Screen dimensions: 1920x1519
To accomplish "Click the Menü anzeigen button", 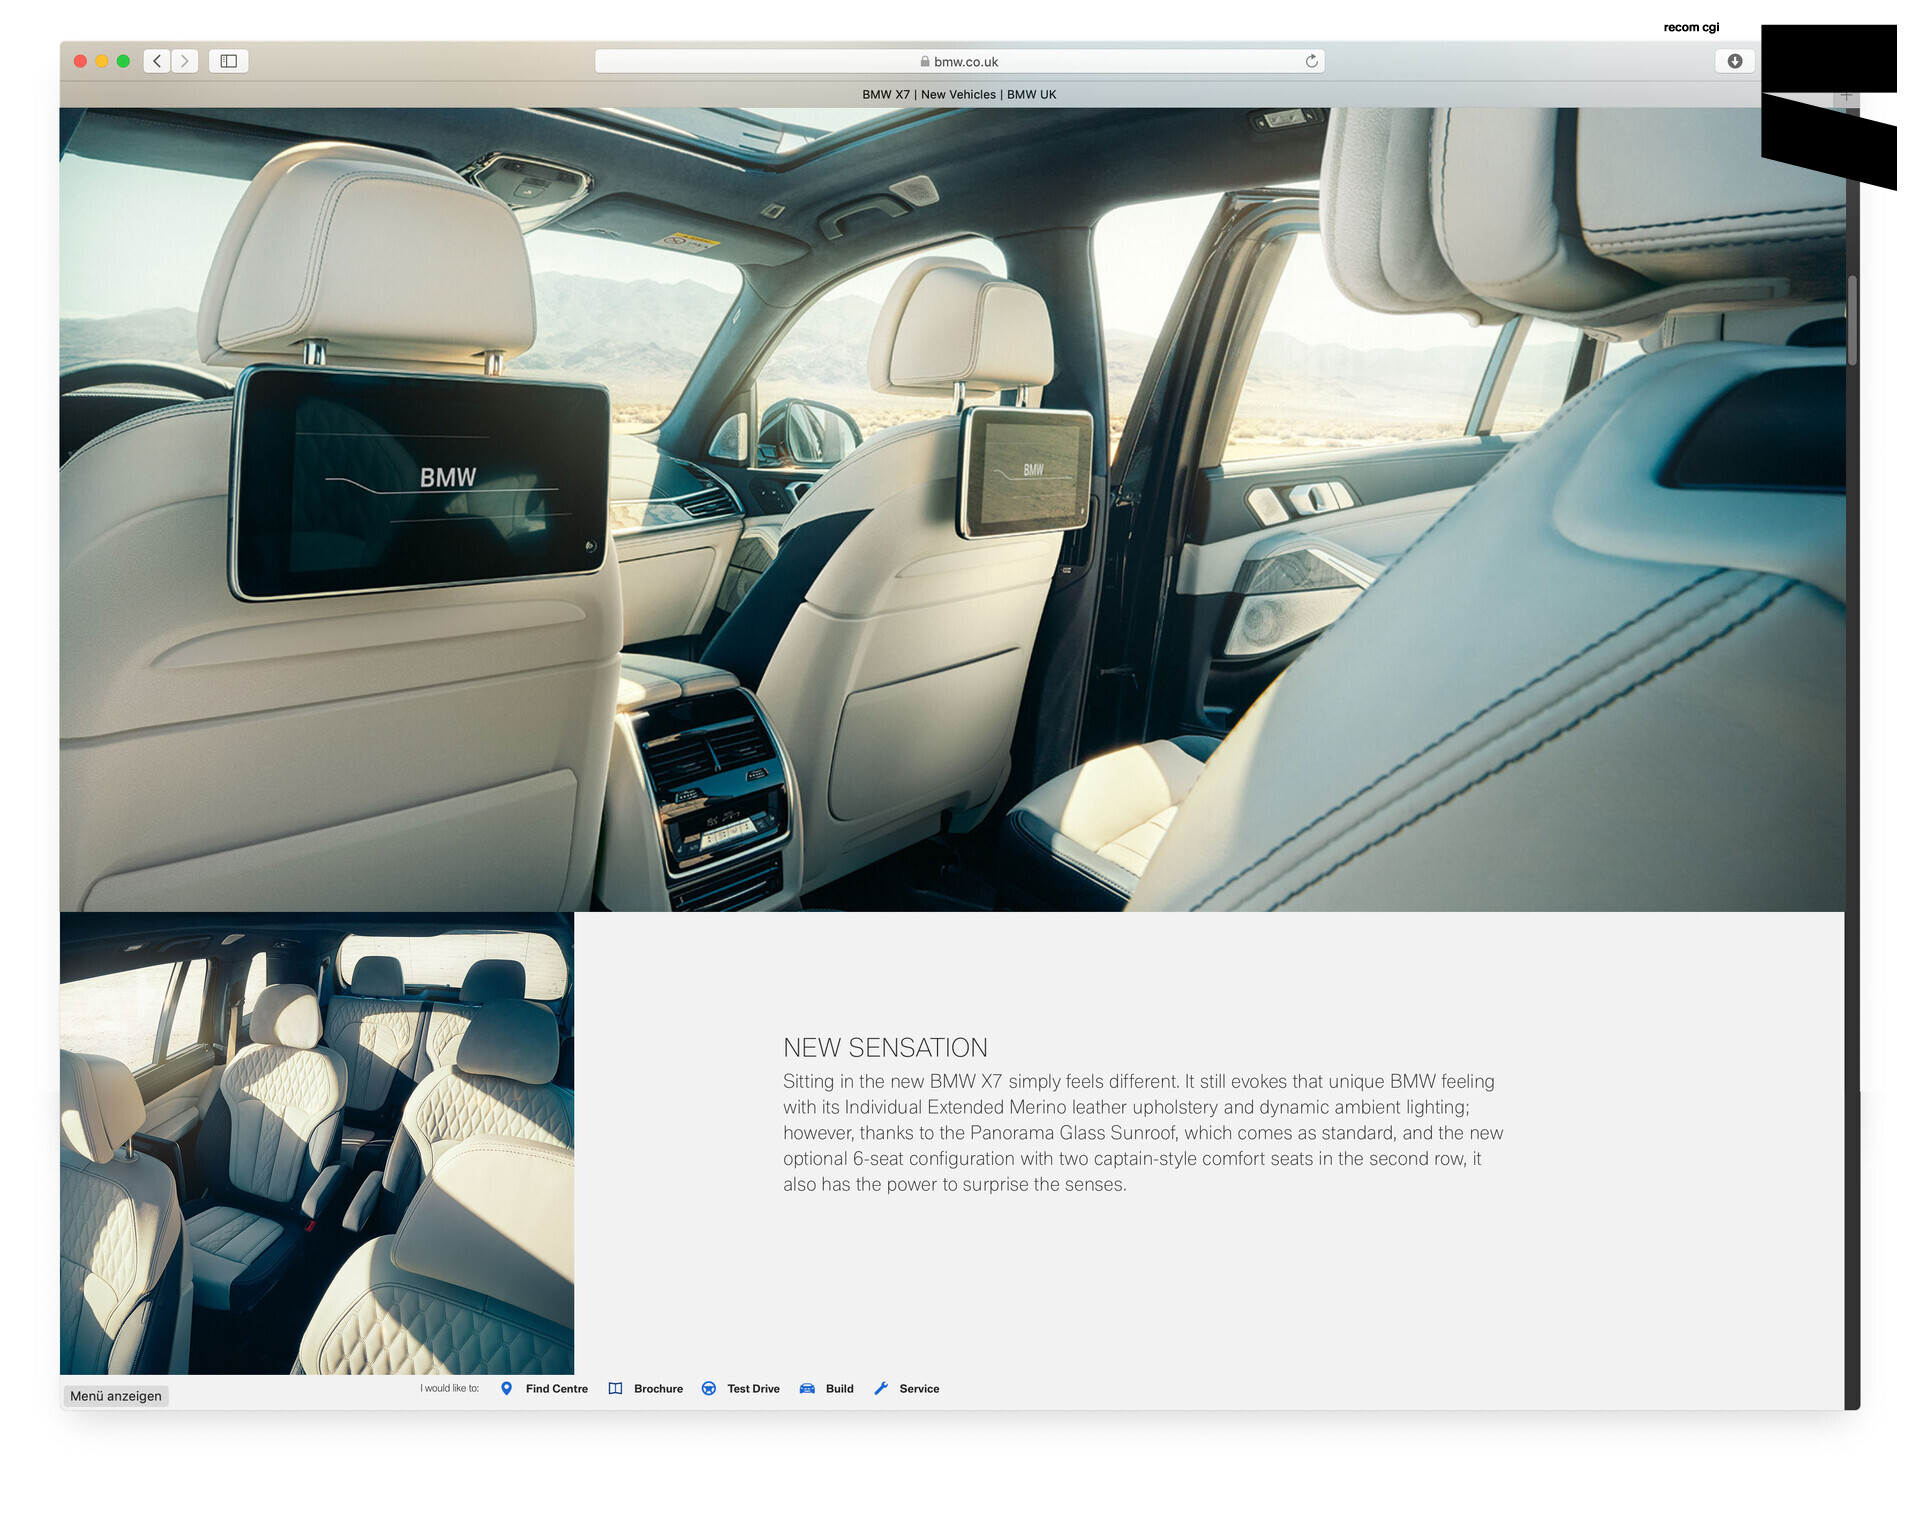I will point(115,1395).
